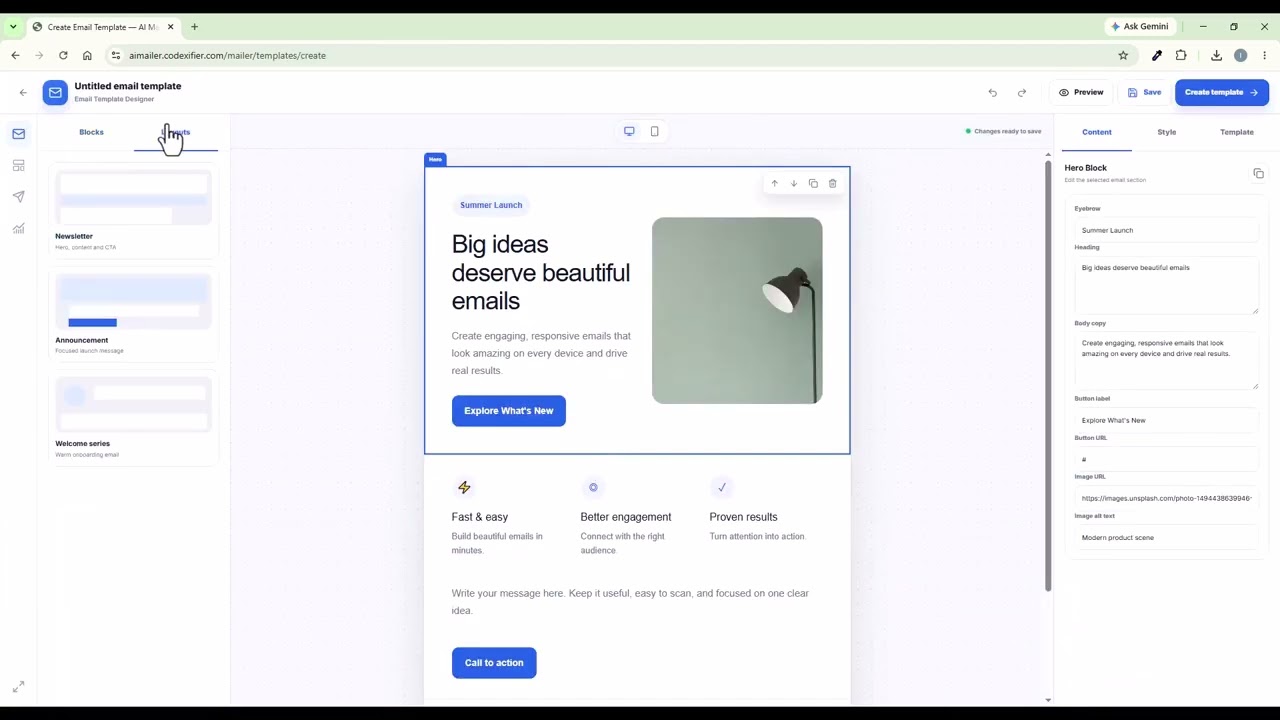The width and height of the screenshot is (1280, 720).
Task: Open the layout grid icon in left sidebar
Action: click(x=18, y=165)
